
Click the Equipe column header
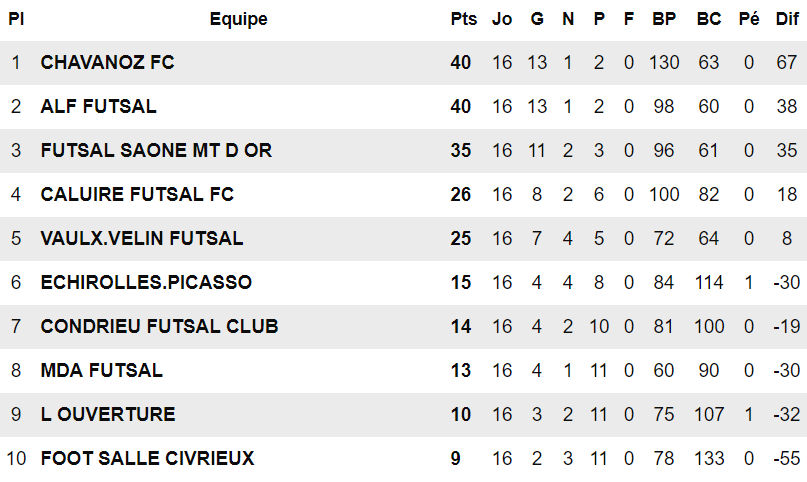coord(238,19)
